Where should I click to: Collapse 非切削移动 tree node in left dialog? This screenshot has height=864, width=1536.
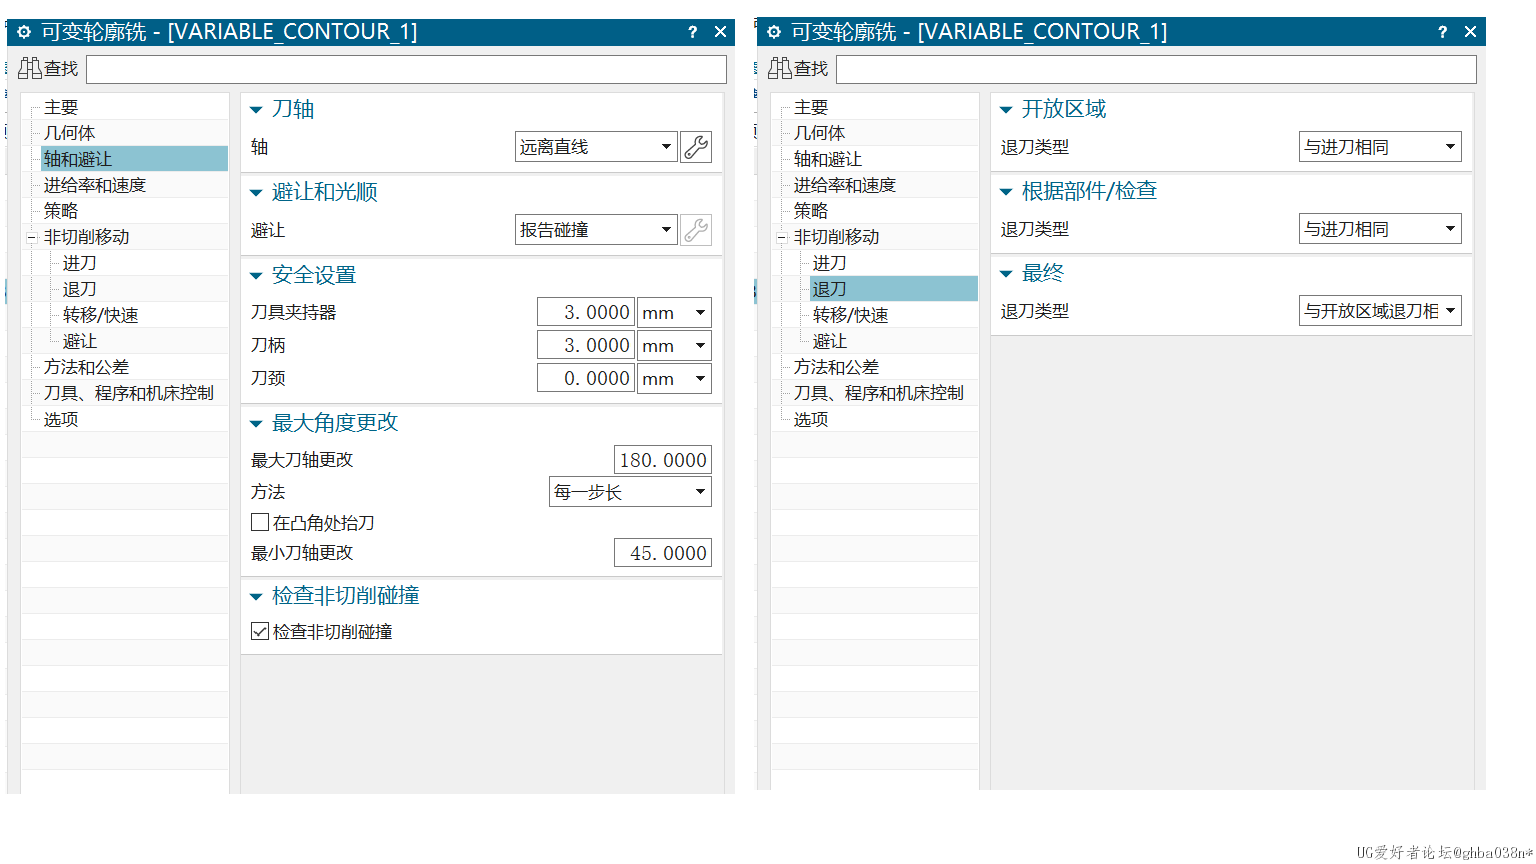click(32, 237)
